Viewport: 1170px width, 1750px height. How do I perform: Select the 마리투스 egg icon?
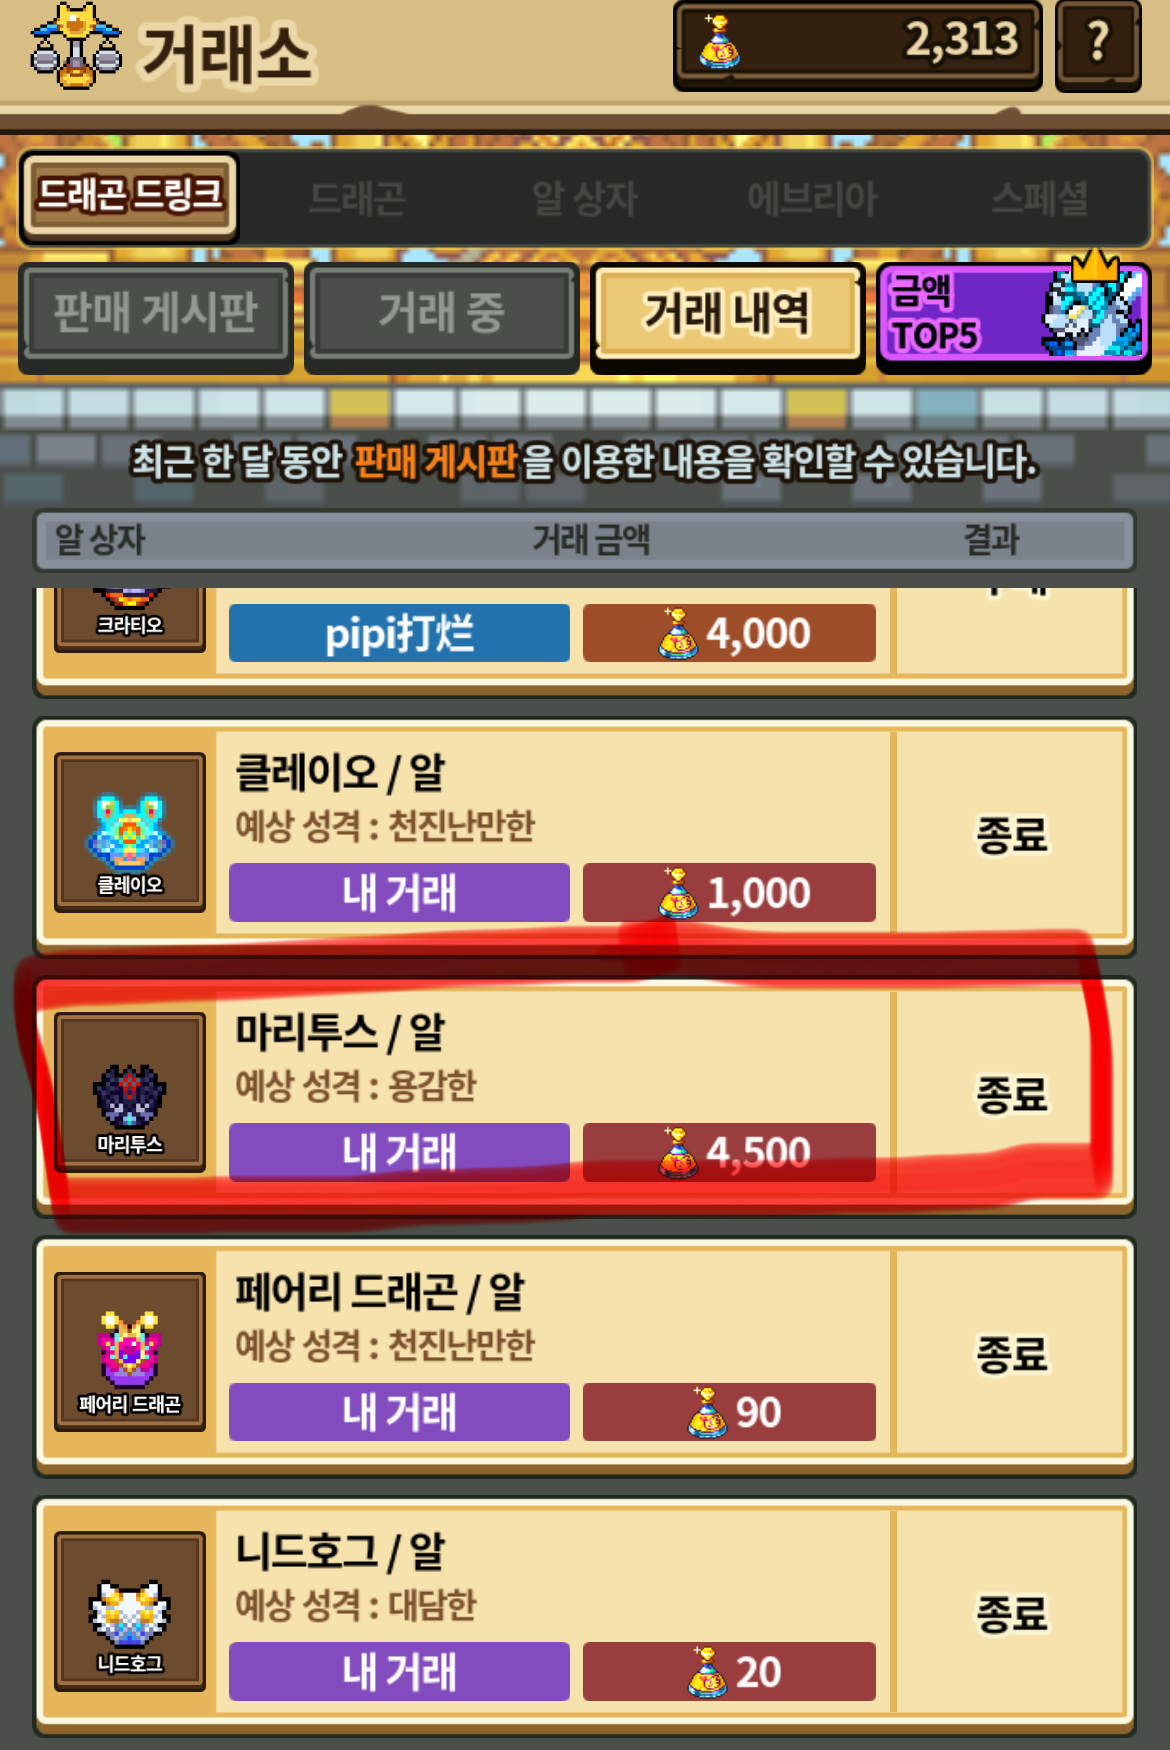130,1092
